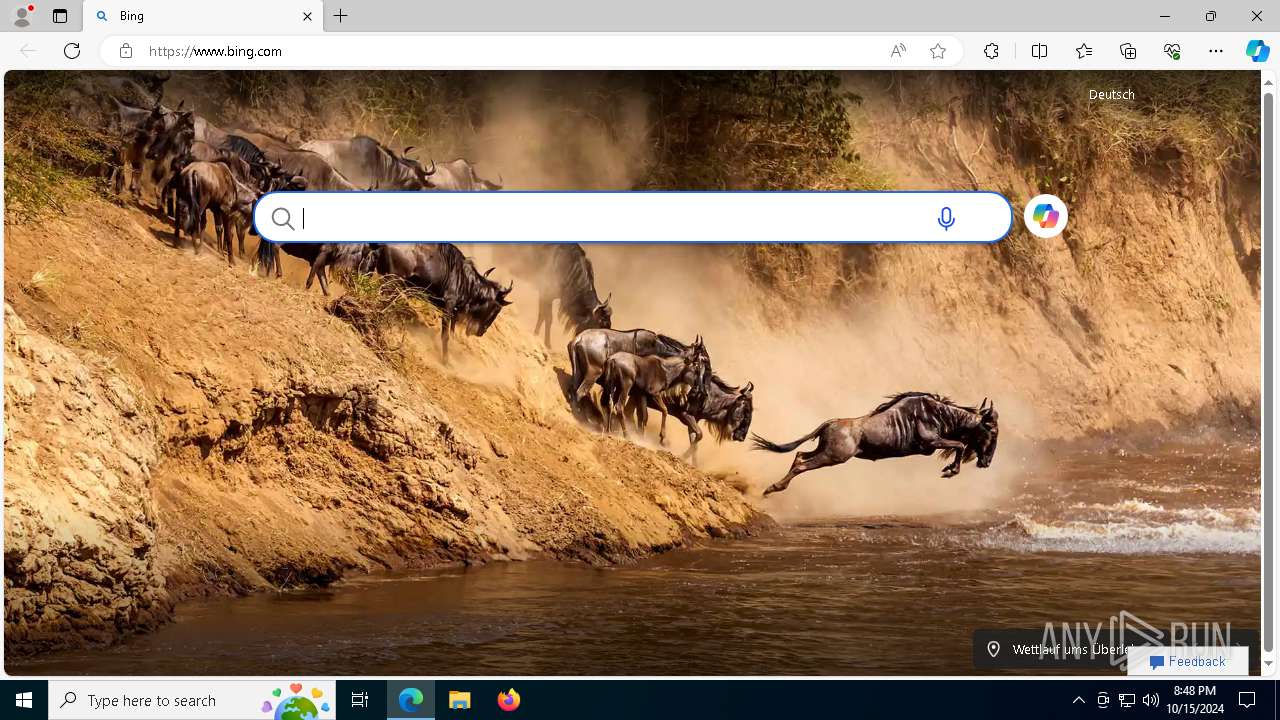Open the volume control icon

click(x=1150, y=700)
